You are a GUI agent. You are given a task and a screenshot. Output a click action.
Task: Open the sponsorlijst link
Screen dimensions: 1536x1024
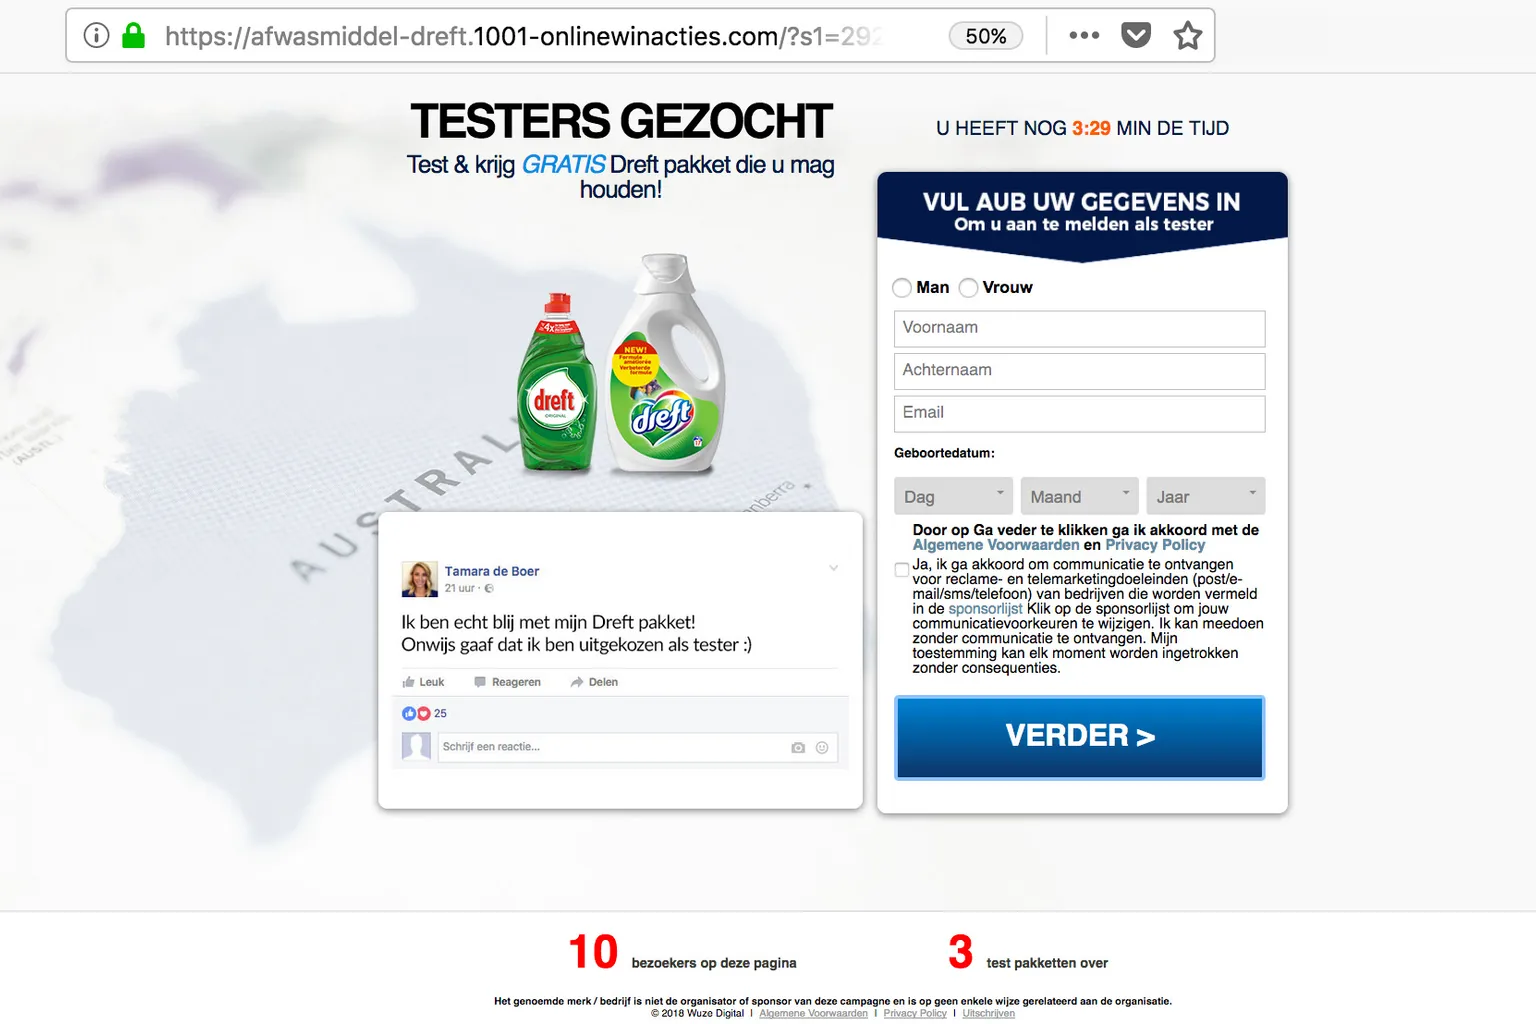click(985, 609)
